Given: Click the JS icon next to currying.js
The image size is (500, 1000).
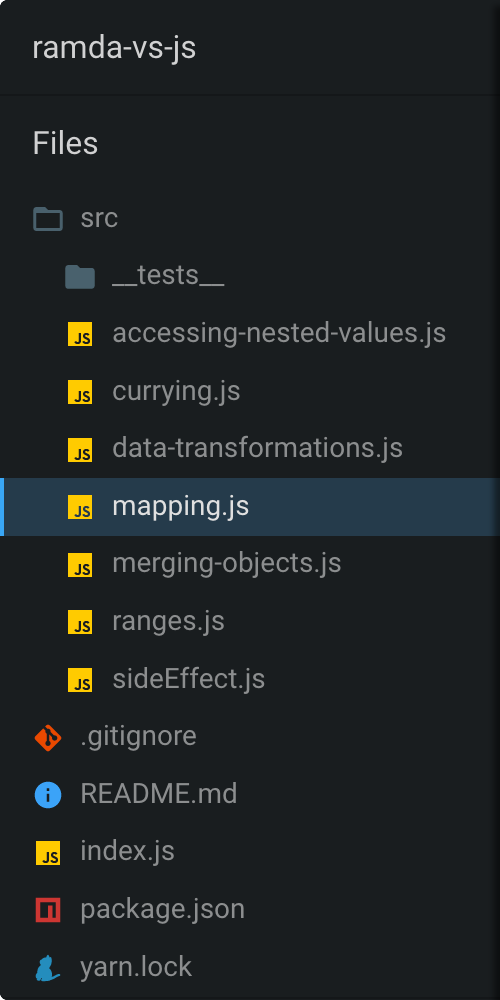Looking at the screenshot, I should (x=80, y=392).
